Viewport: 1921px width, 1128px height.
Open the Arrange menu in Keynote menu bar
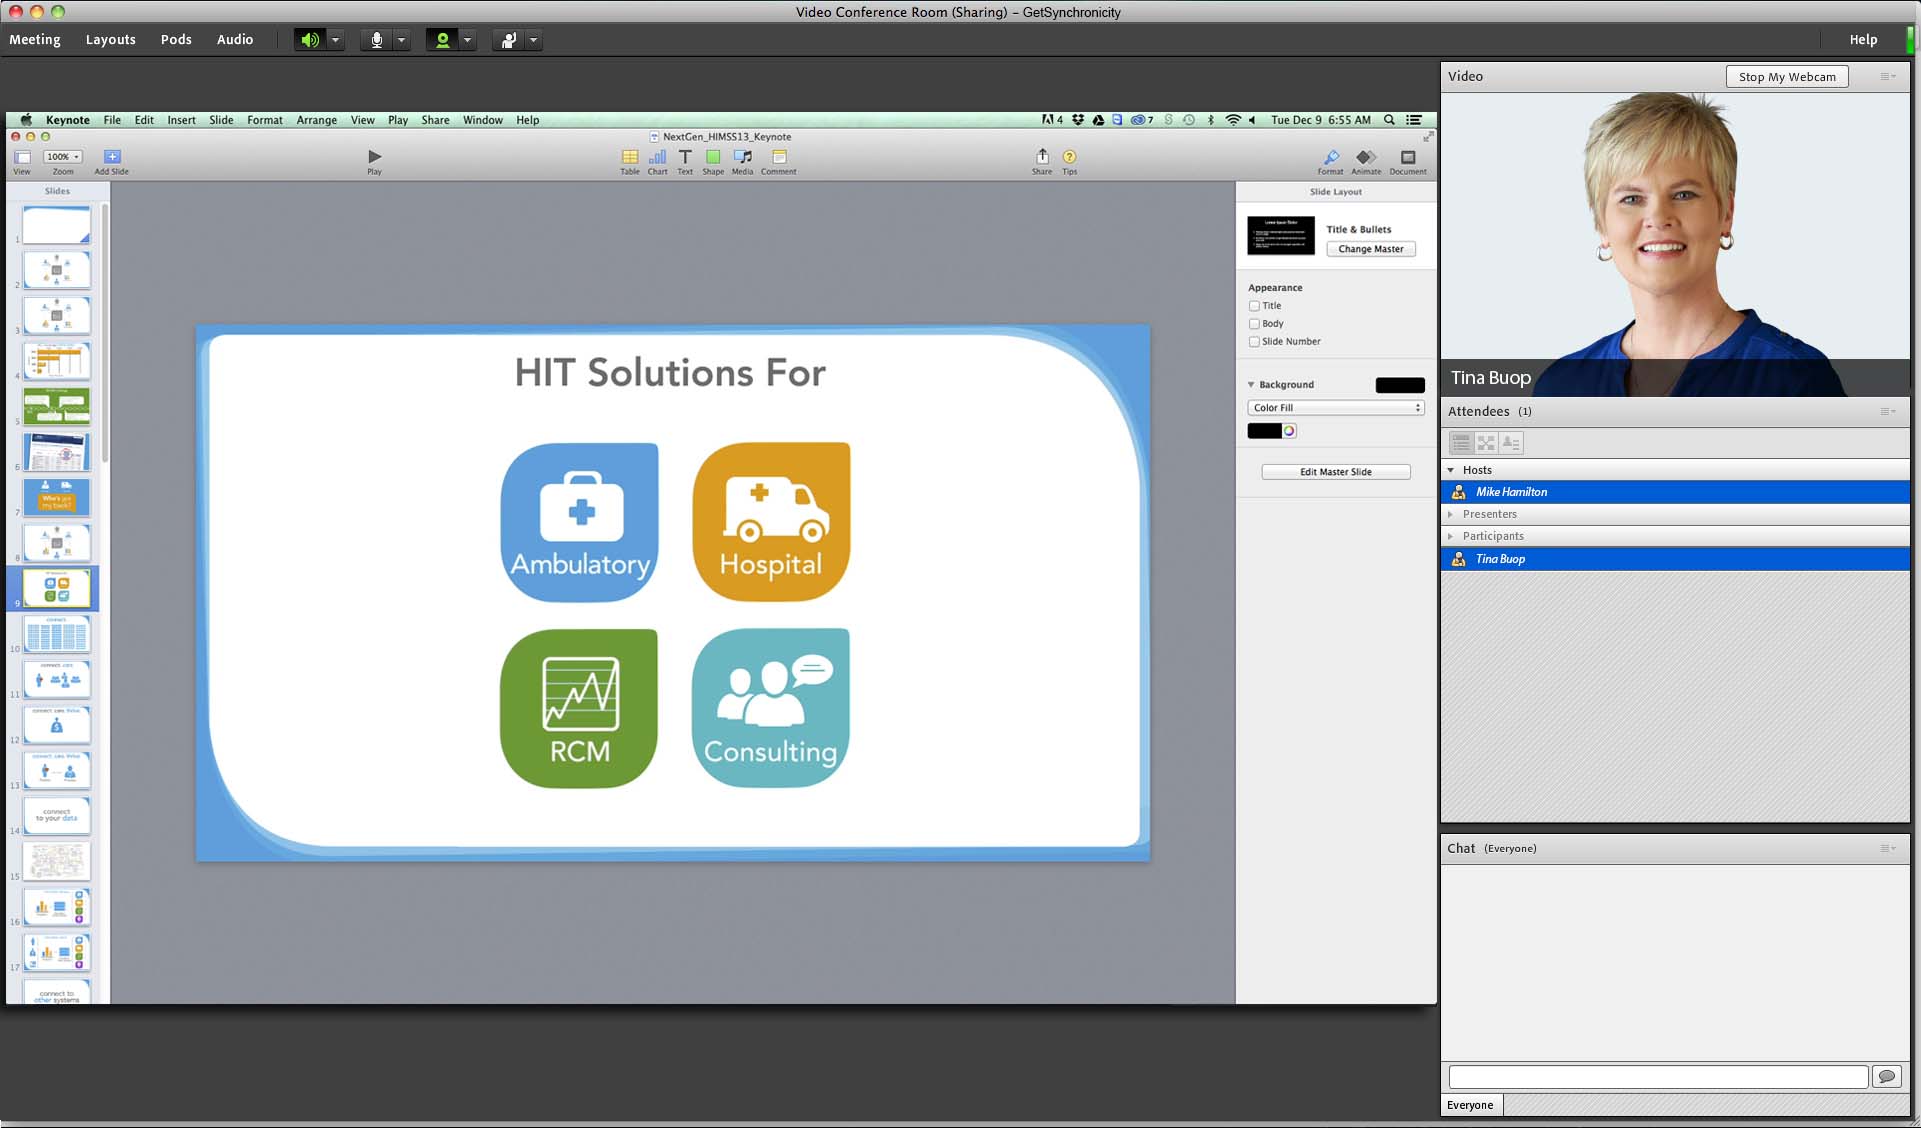pyautogui.click(x=315, y=120)
